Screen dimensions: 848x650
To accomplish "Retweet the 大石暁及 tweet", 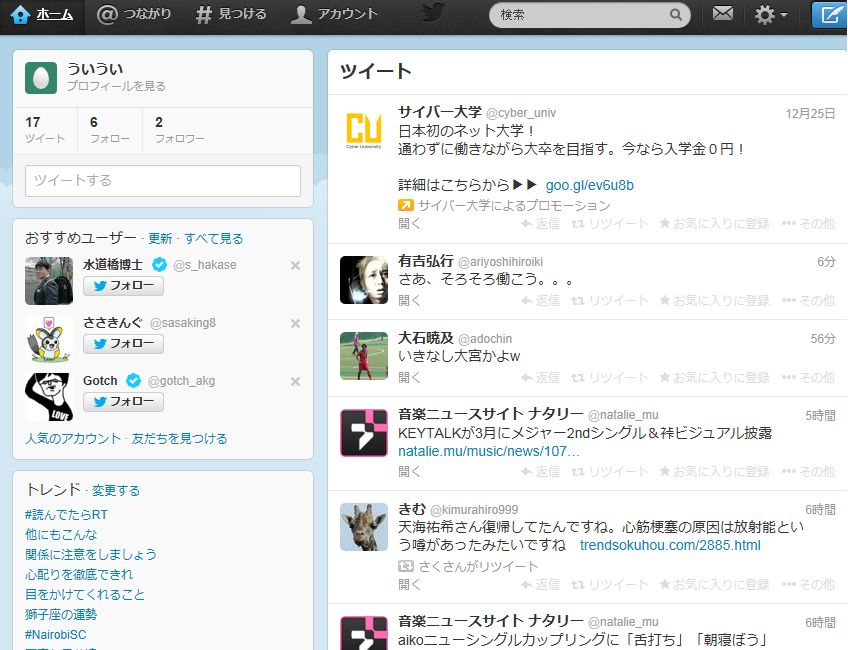I will coord(610,377).
